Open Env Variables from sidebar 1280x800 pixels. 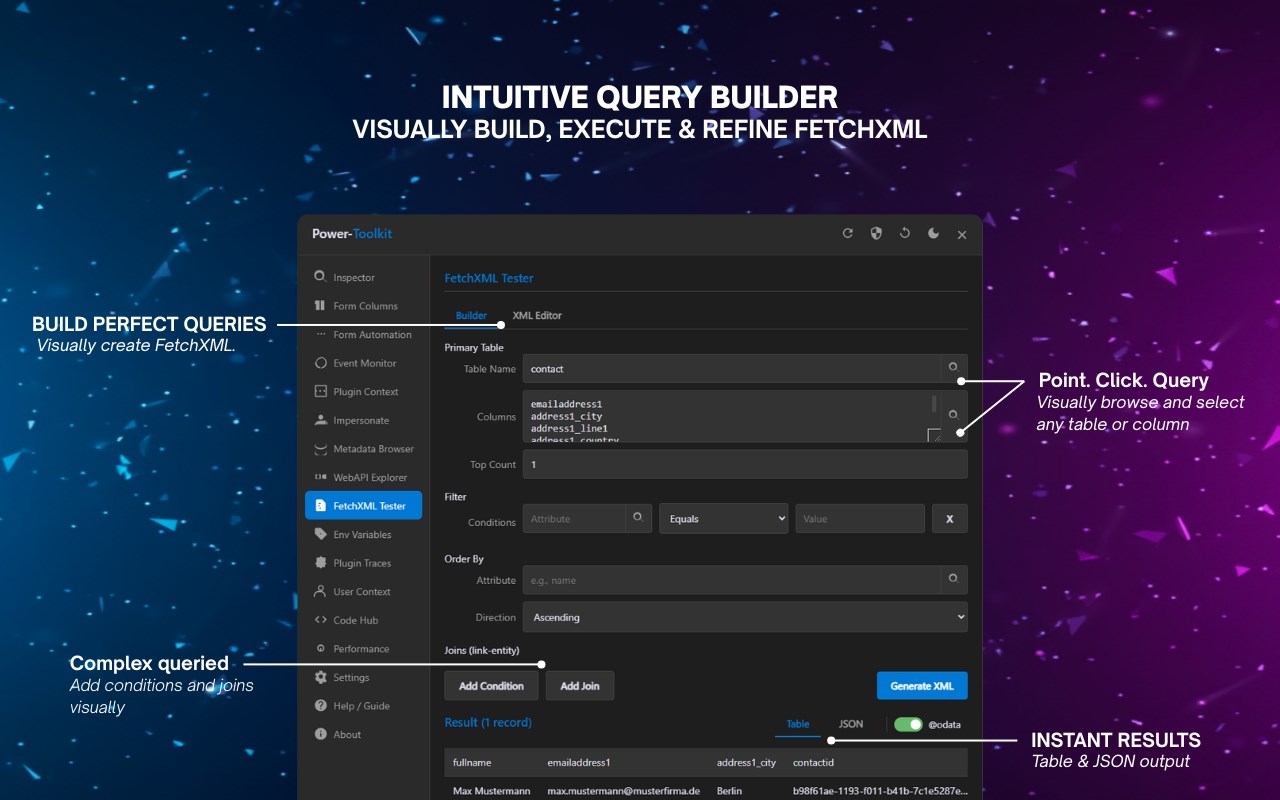pyautogui.click(x=363, y=535)
